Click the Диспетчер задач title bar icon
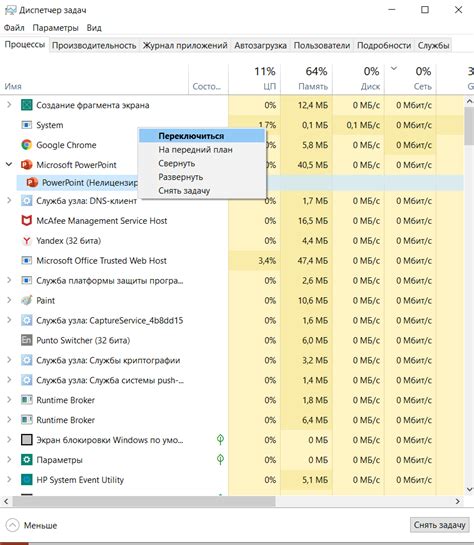This screenshot has width=474, height=545. (x=10, y=10)
